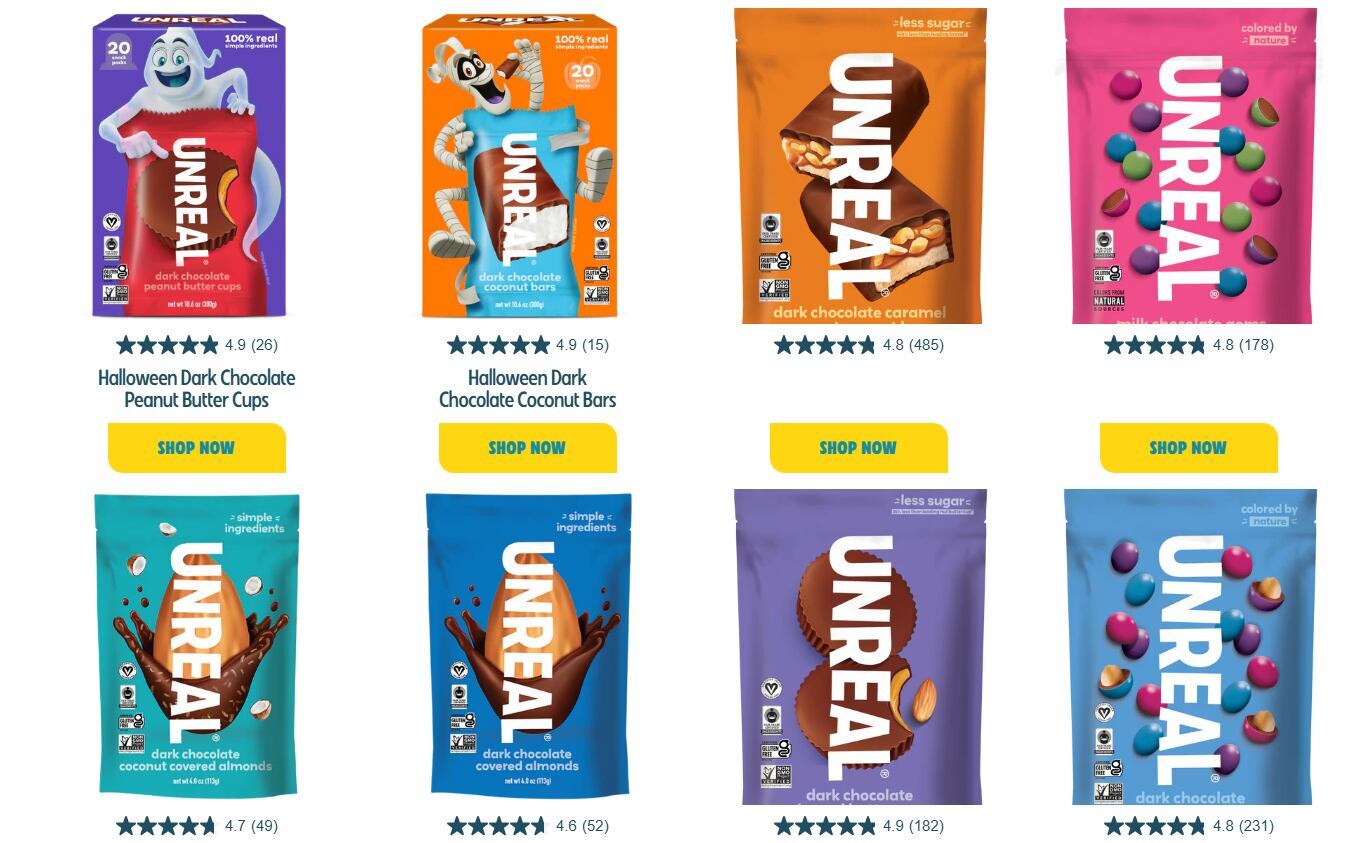This screenshot has height=843, width=1370.
Task: Open Halloween Dark Chocolate Coconut Bars title link
Action: coord(528,389)
